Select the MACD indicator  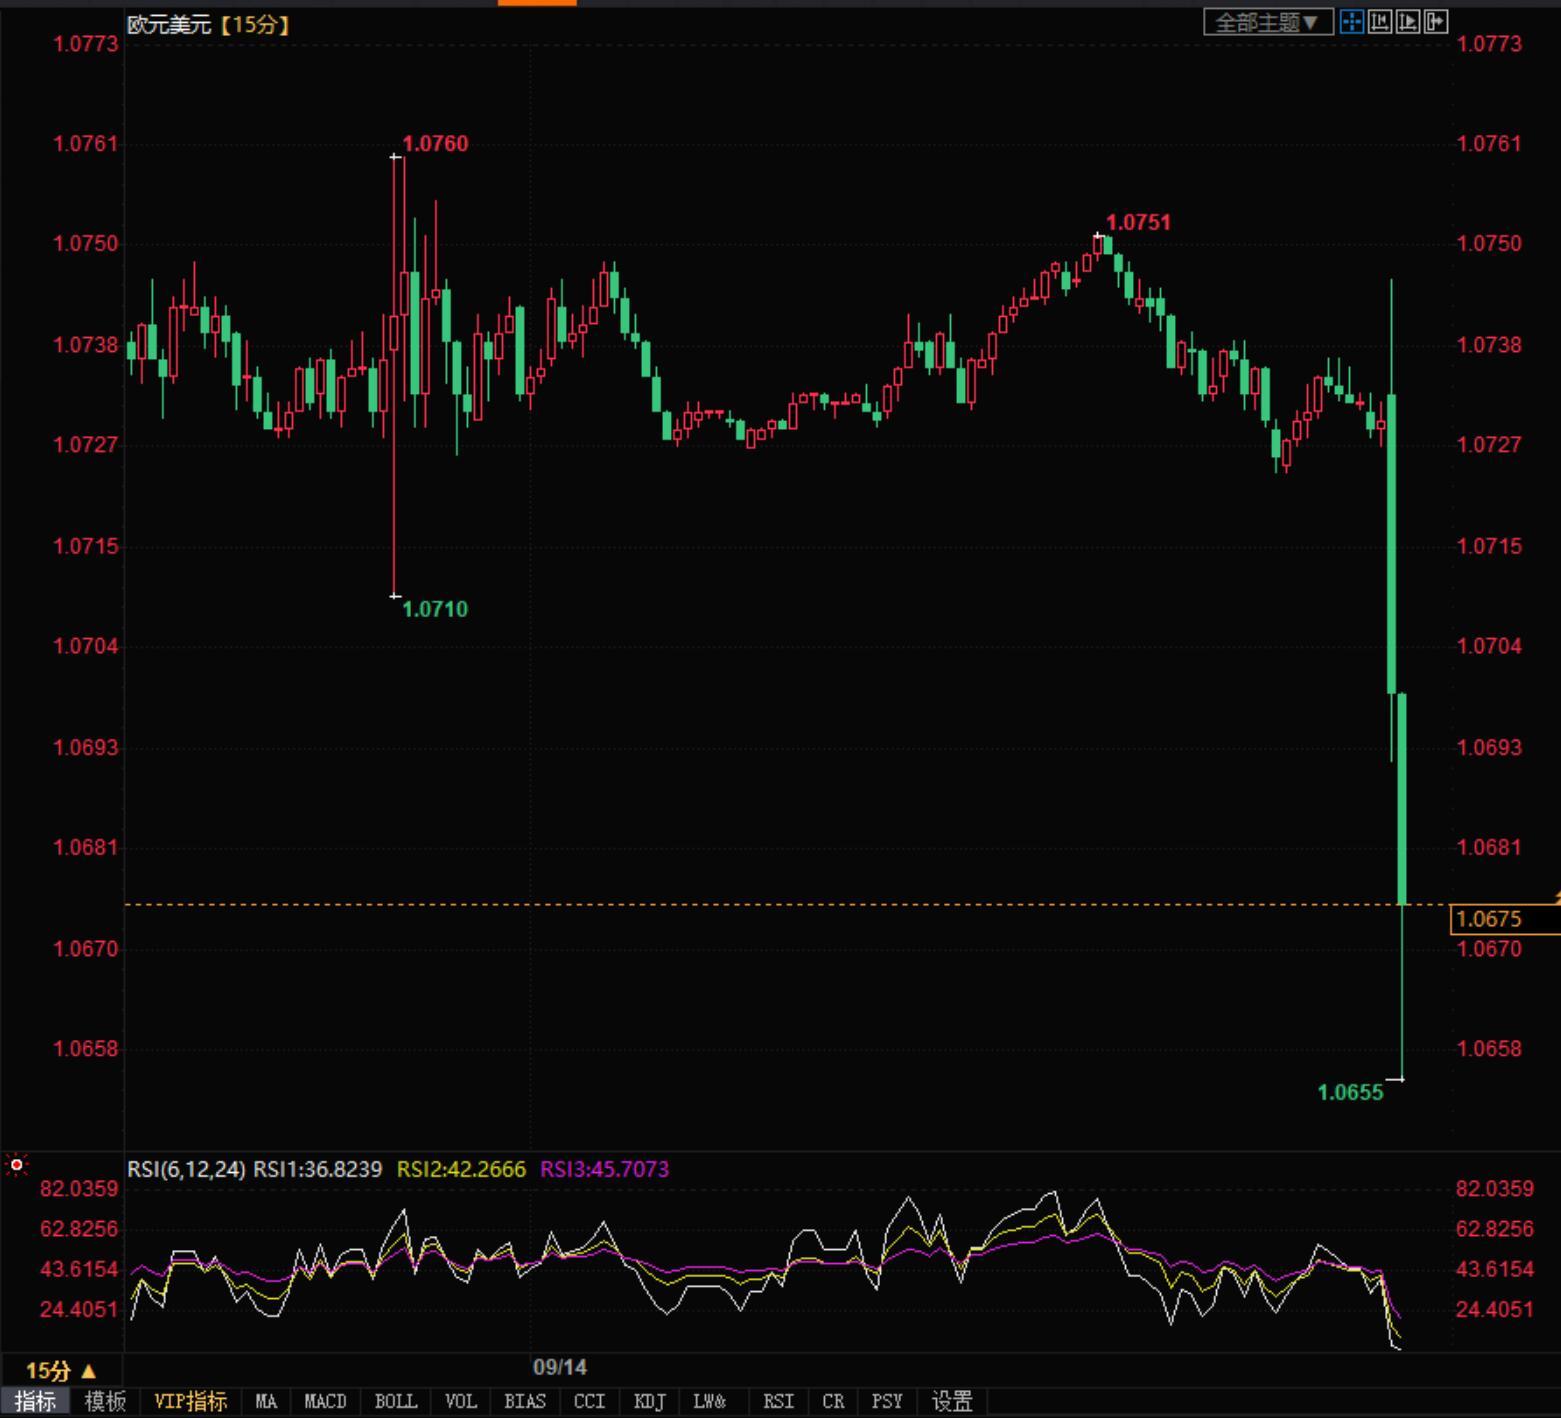pos(325,1402)
